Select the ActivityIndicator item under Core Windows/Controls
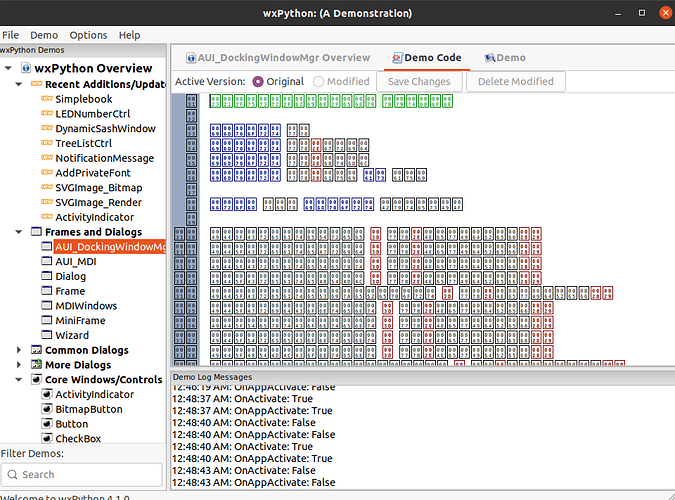Viewport: 675px width, 500px height. coord(94,394)
